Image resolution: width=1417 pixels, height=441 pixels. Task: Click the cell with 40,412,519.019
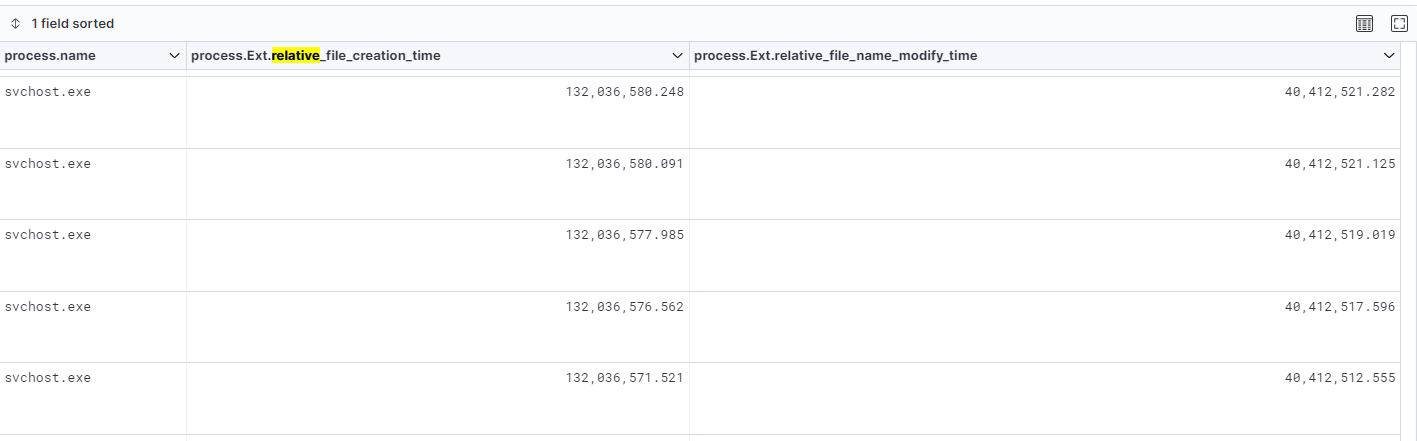pyautogui.click(x=1339, y=235)
